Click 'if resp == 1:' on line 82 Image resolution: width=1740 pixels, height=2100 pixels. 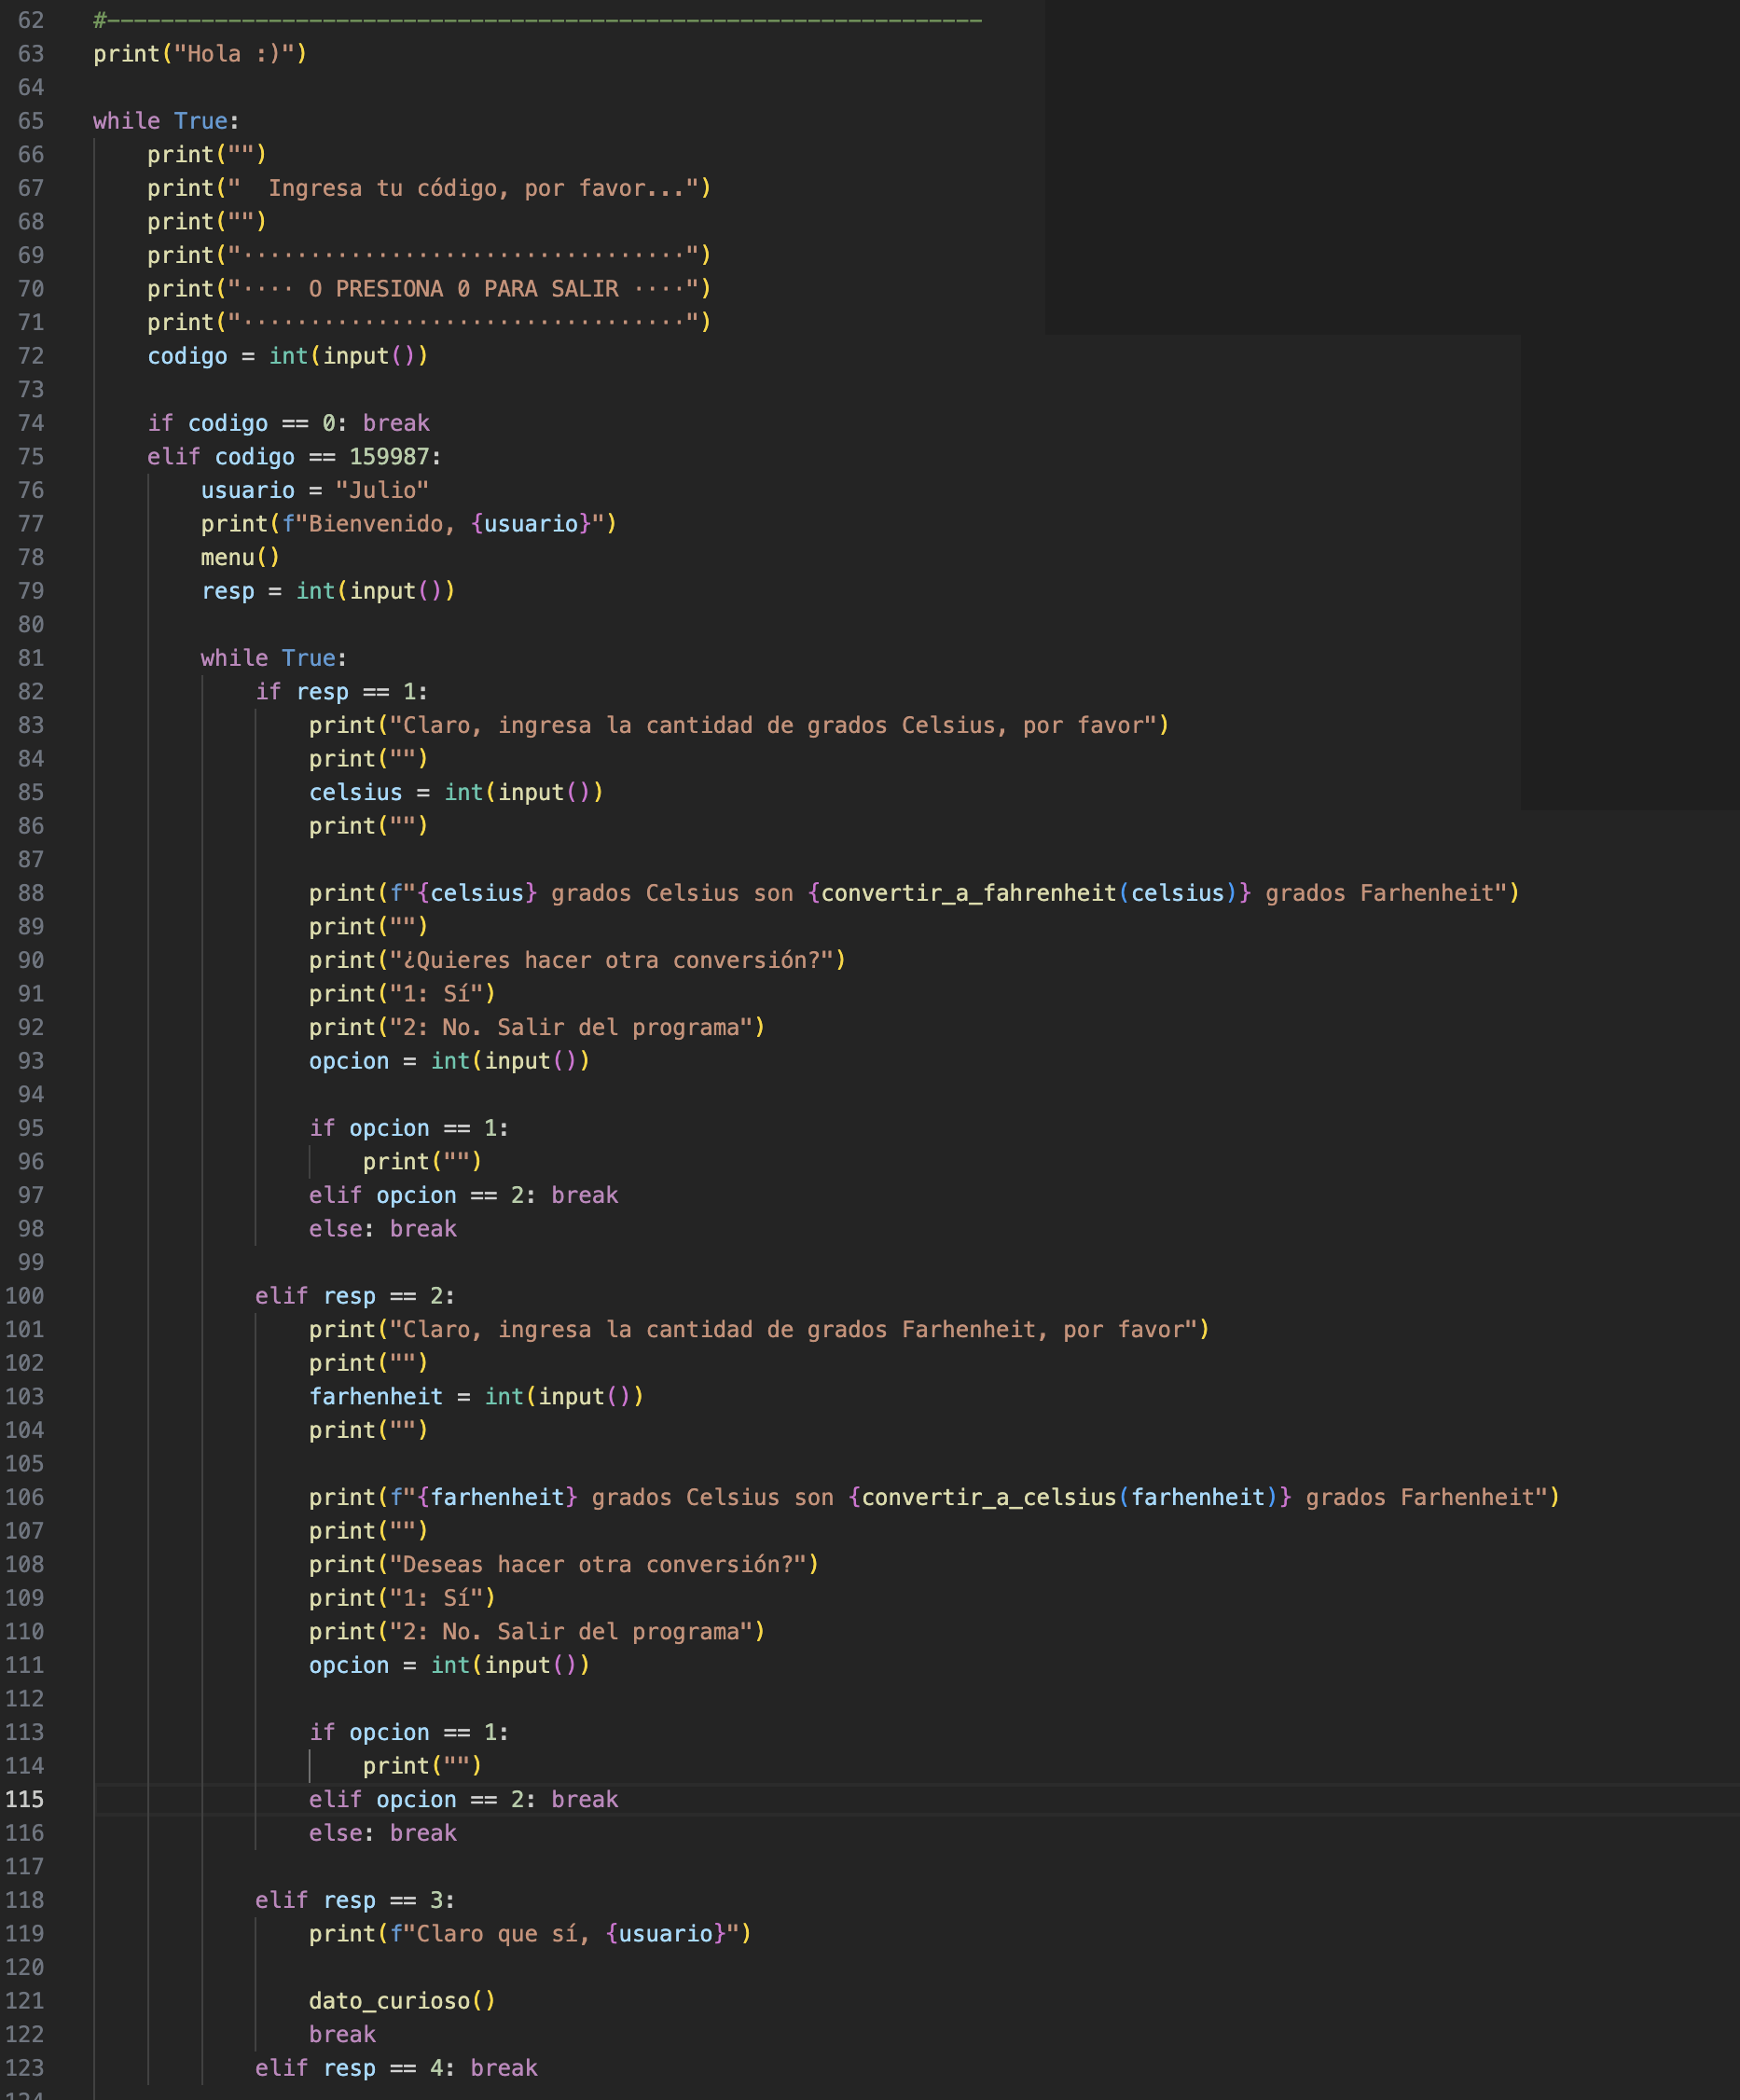(342, 692)
